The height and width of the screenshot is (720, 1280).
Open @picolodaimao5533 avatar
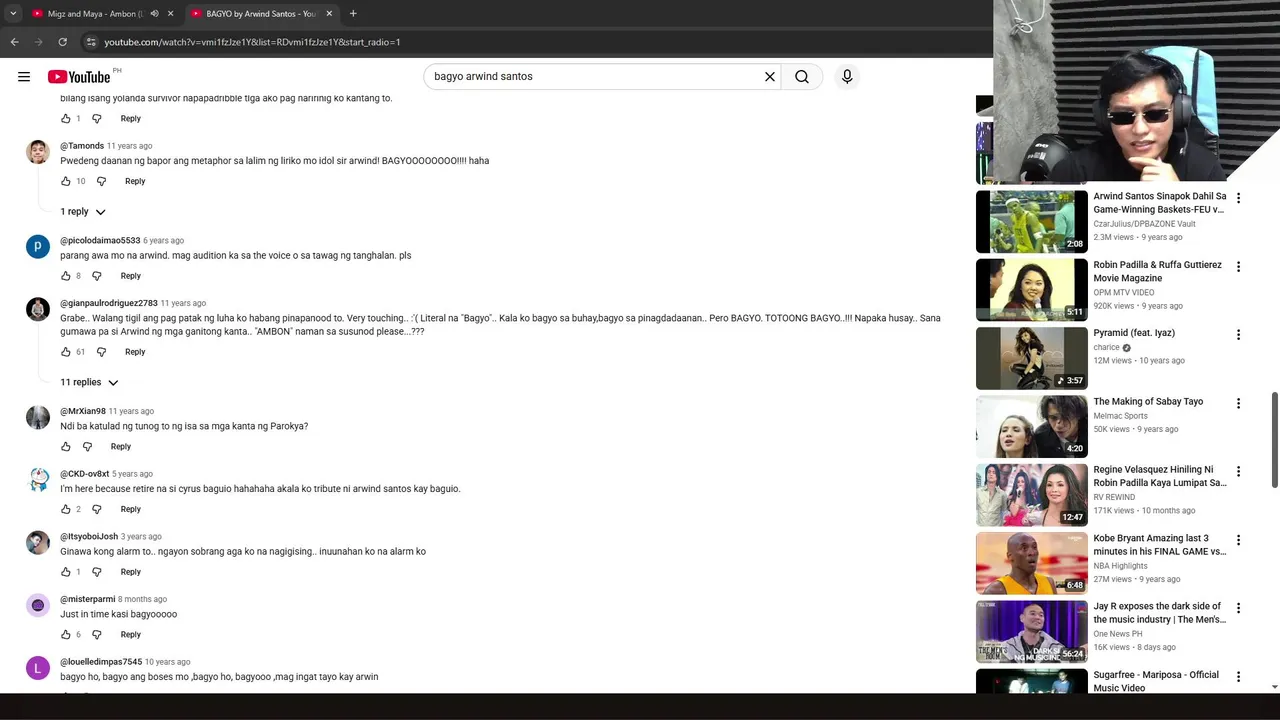point(38,247)
